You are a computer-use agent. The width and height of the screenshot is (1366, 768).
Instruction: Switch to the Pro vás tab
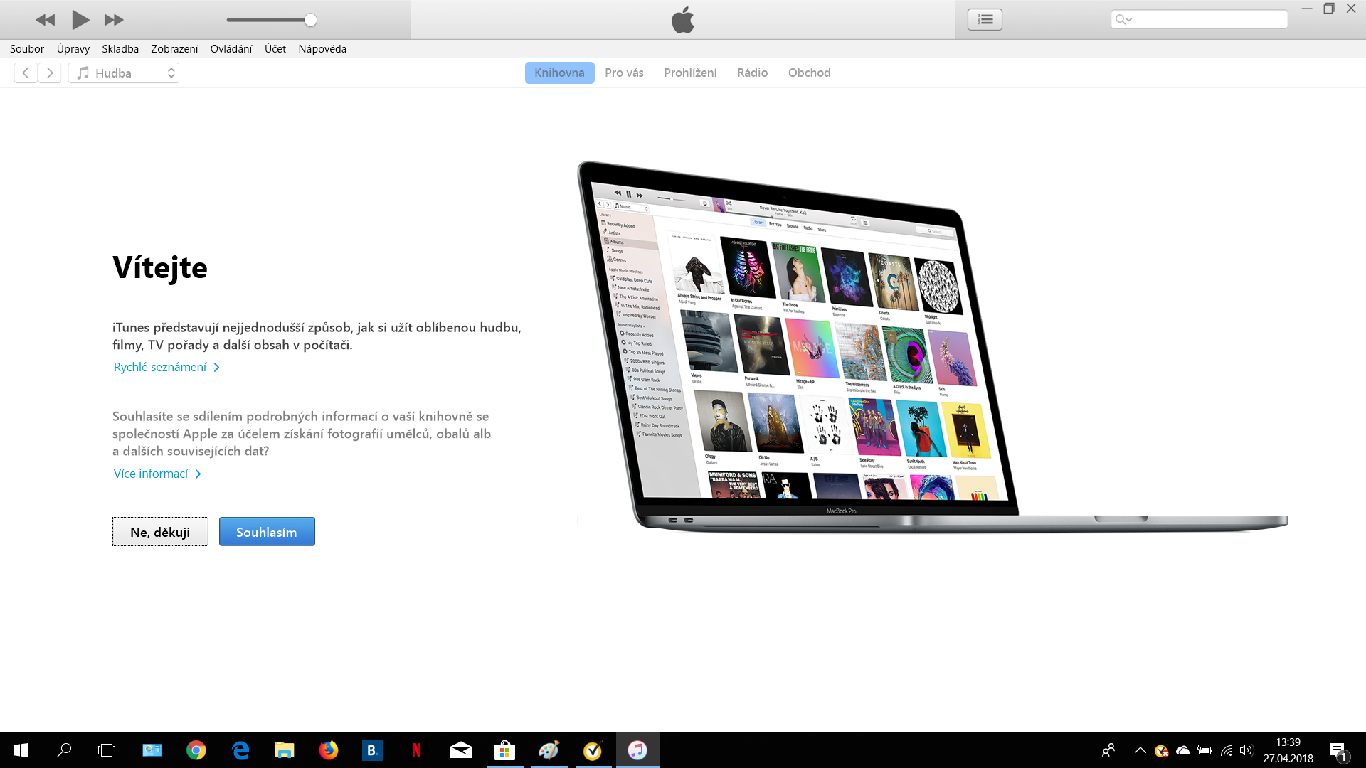coord(624,73)
